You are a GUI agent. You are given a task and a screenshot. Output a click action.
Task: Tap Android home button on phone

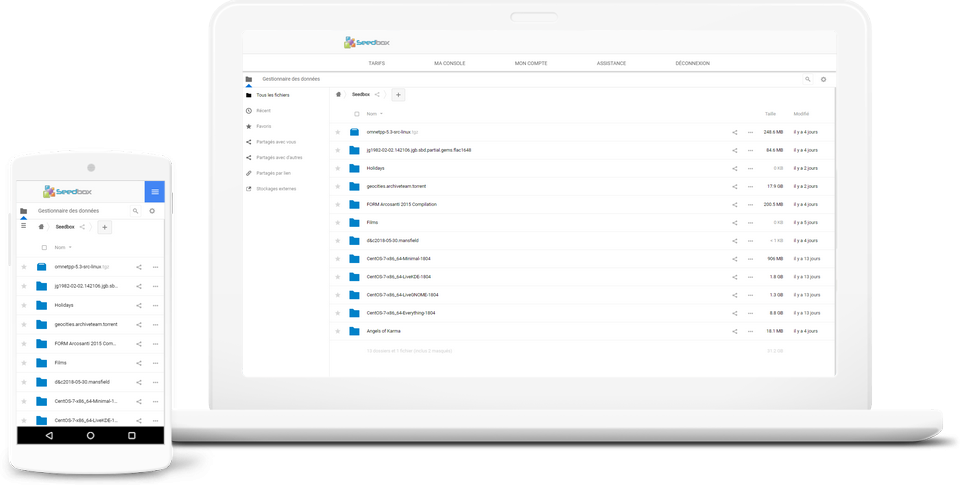click(91, 435)
